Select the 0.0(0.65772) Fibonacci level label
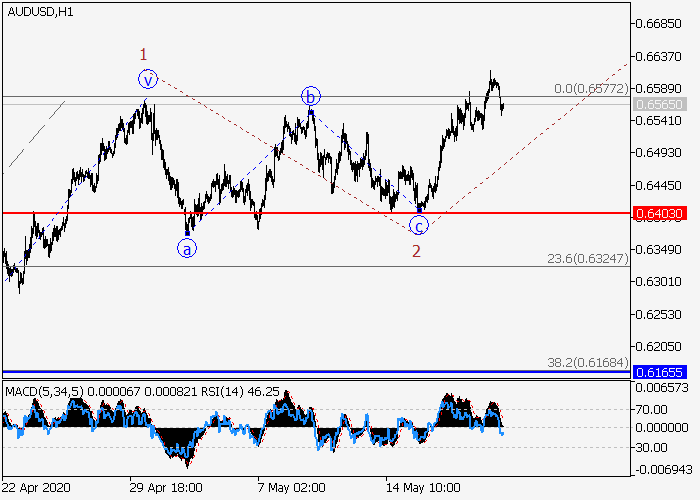This screenshot has height=500, width=700. click(591, 89)
